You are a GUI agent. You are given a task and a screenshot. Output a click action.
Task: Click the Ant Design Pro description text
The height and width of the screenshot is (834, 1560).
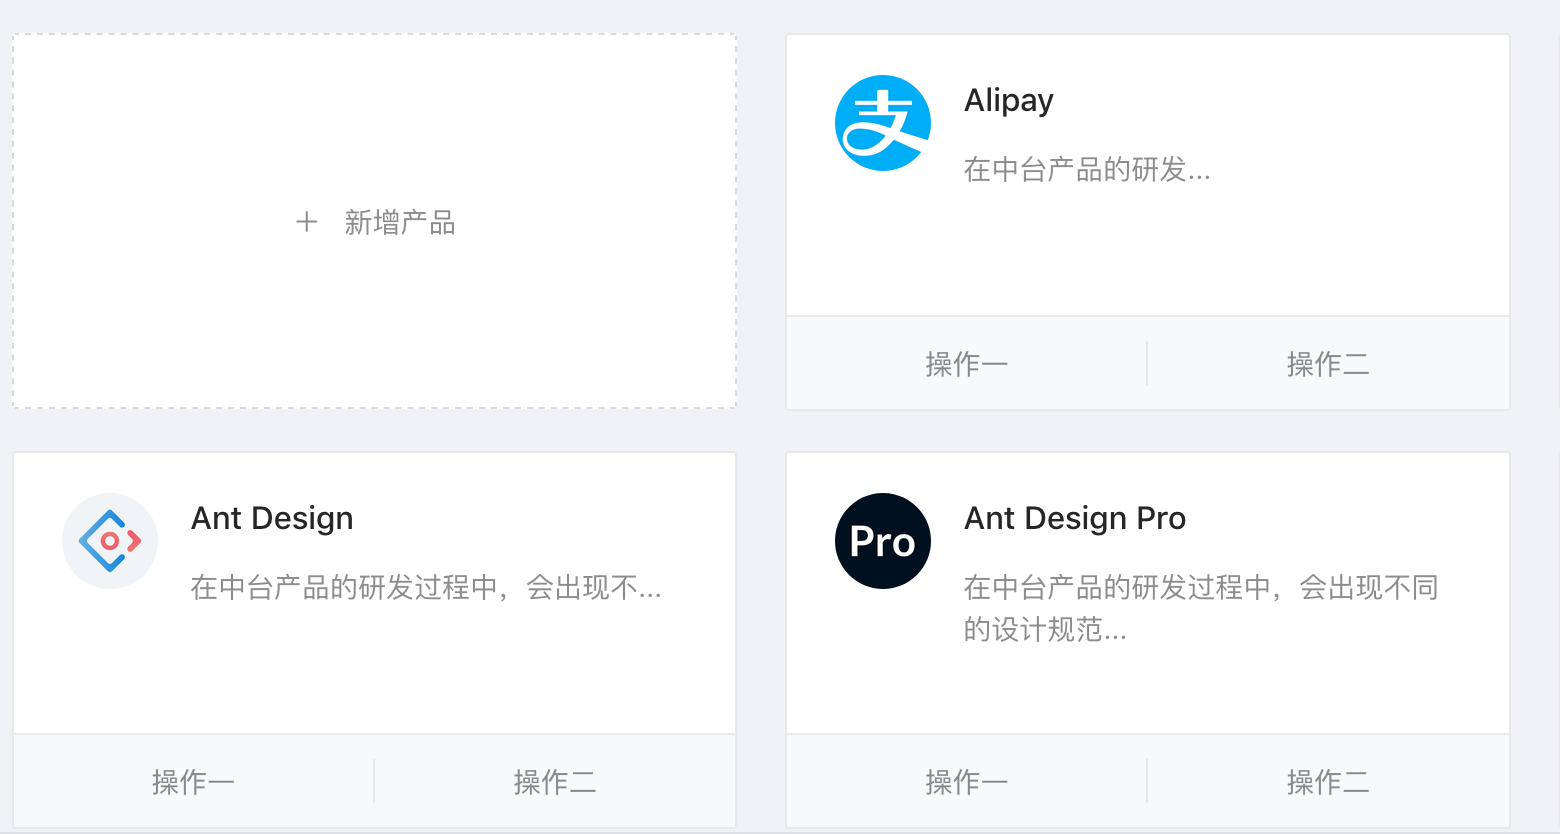point(1200,608)
